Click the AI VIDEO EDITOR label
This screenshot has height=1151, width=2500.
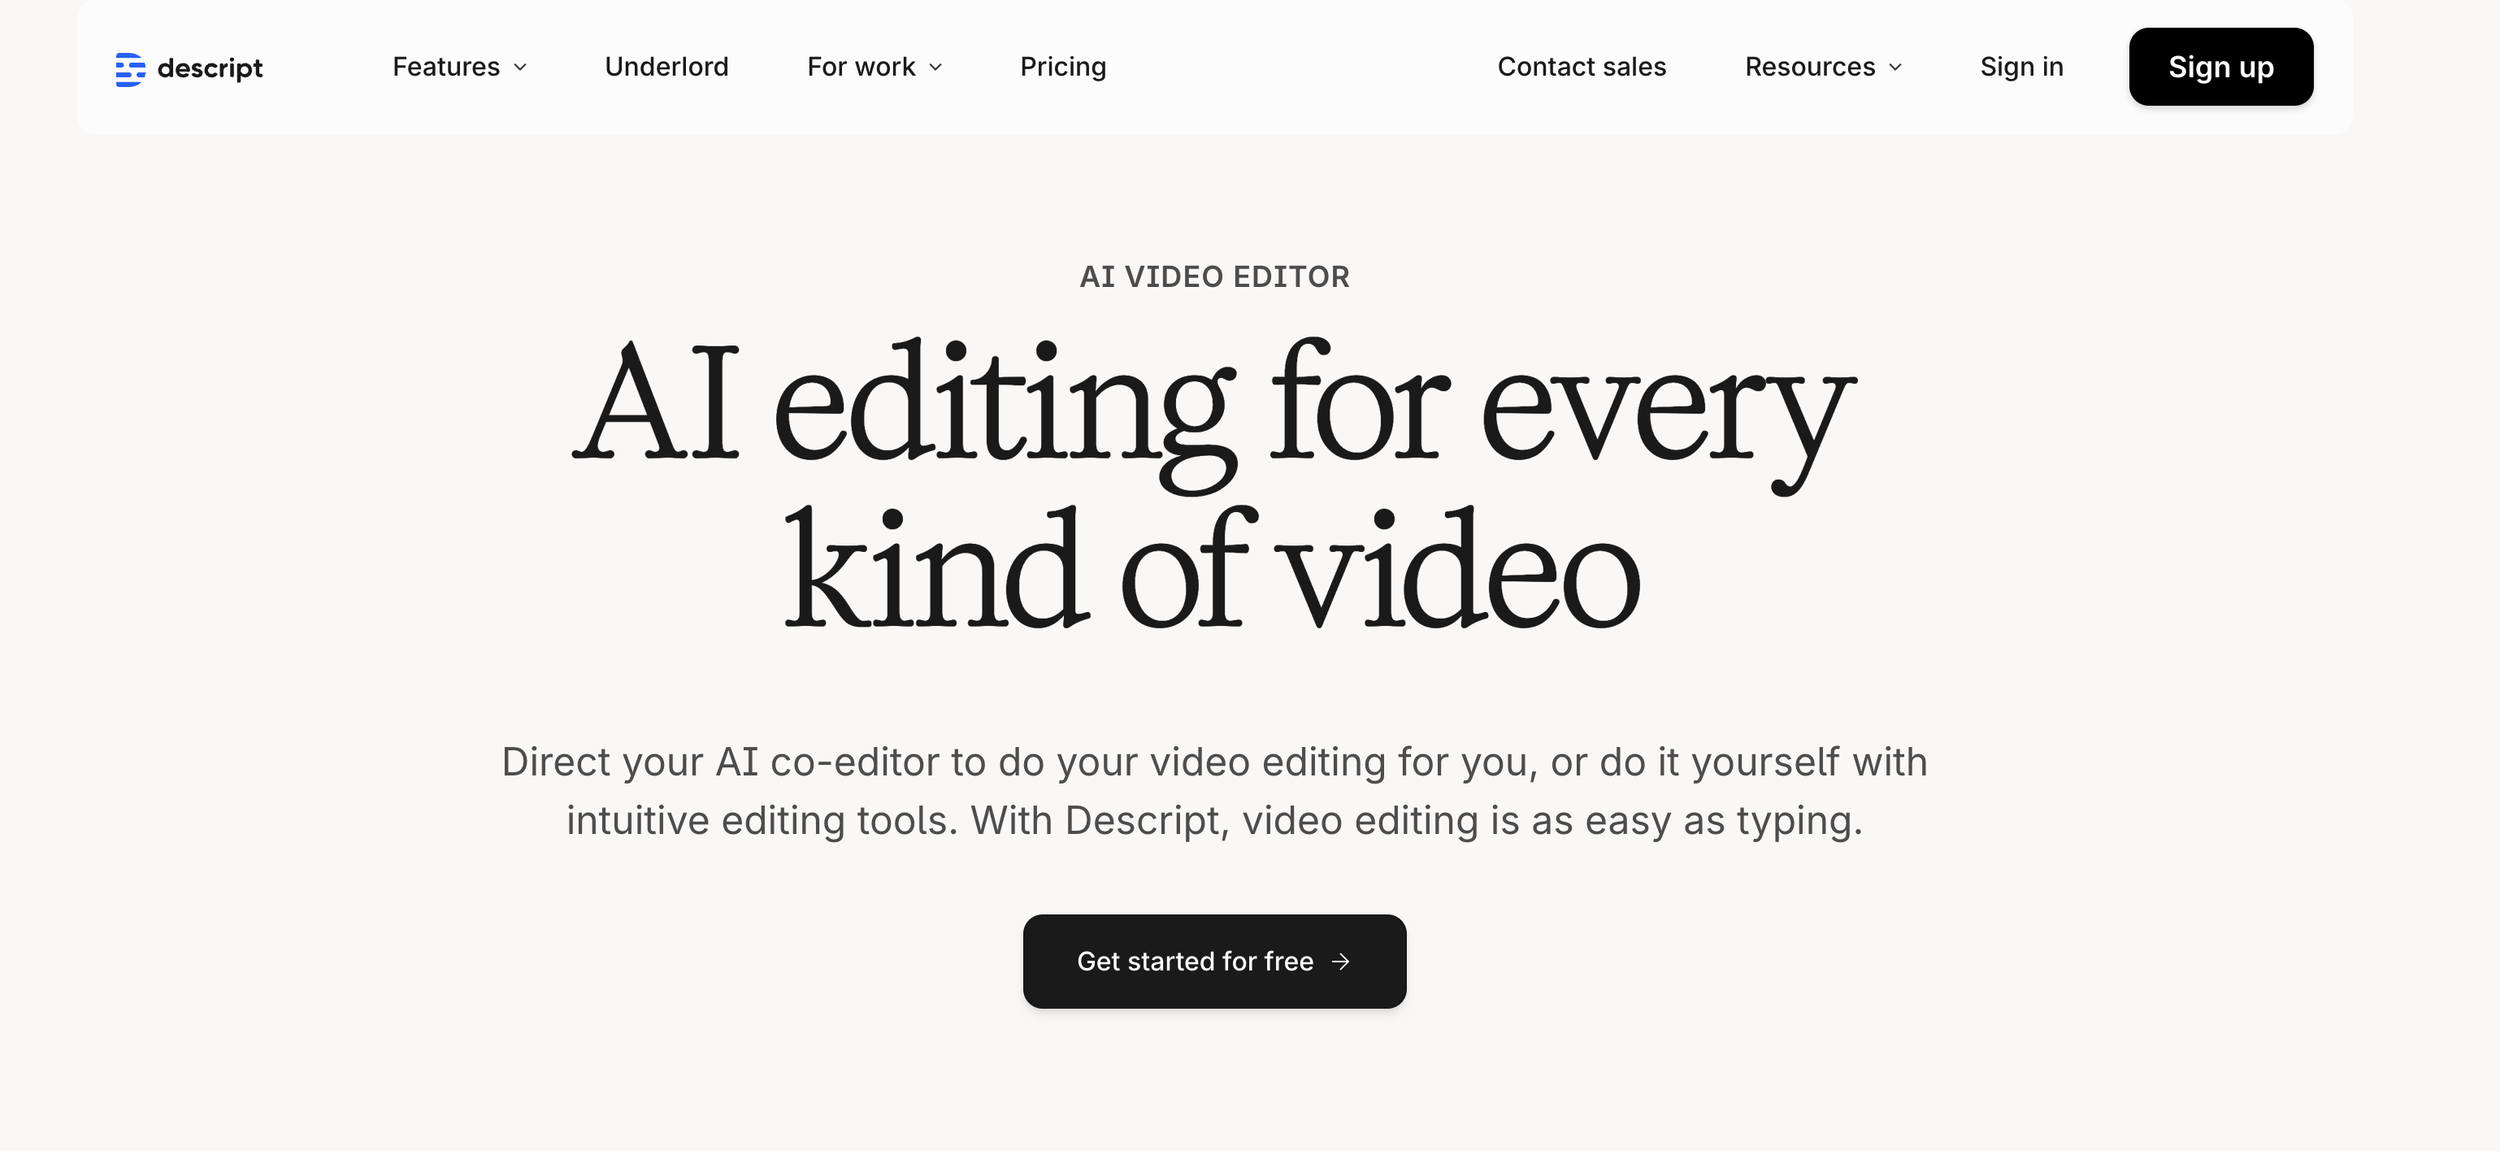click(x=1214, y=277)
